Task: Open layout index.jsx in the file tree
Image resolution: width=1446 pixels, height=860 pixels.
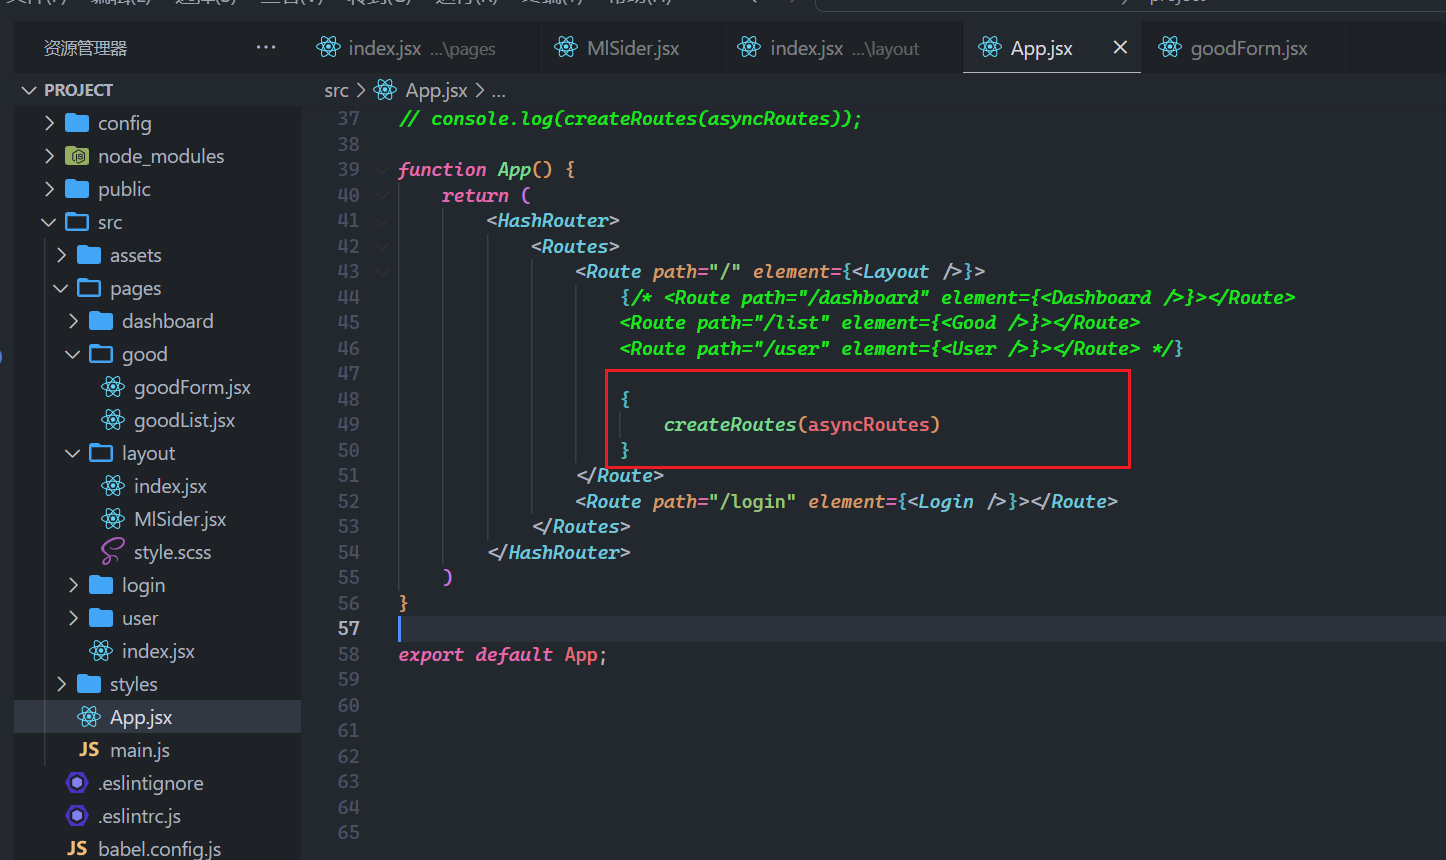Action: (170, 486)
